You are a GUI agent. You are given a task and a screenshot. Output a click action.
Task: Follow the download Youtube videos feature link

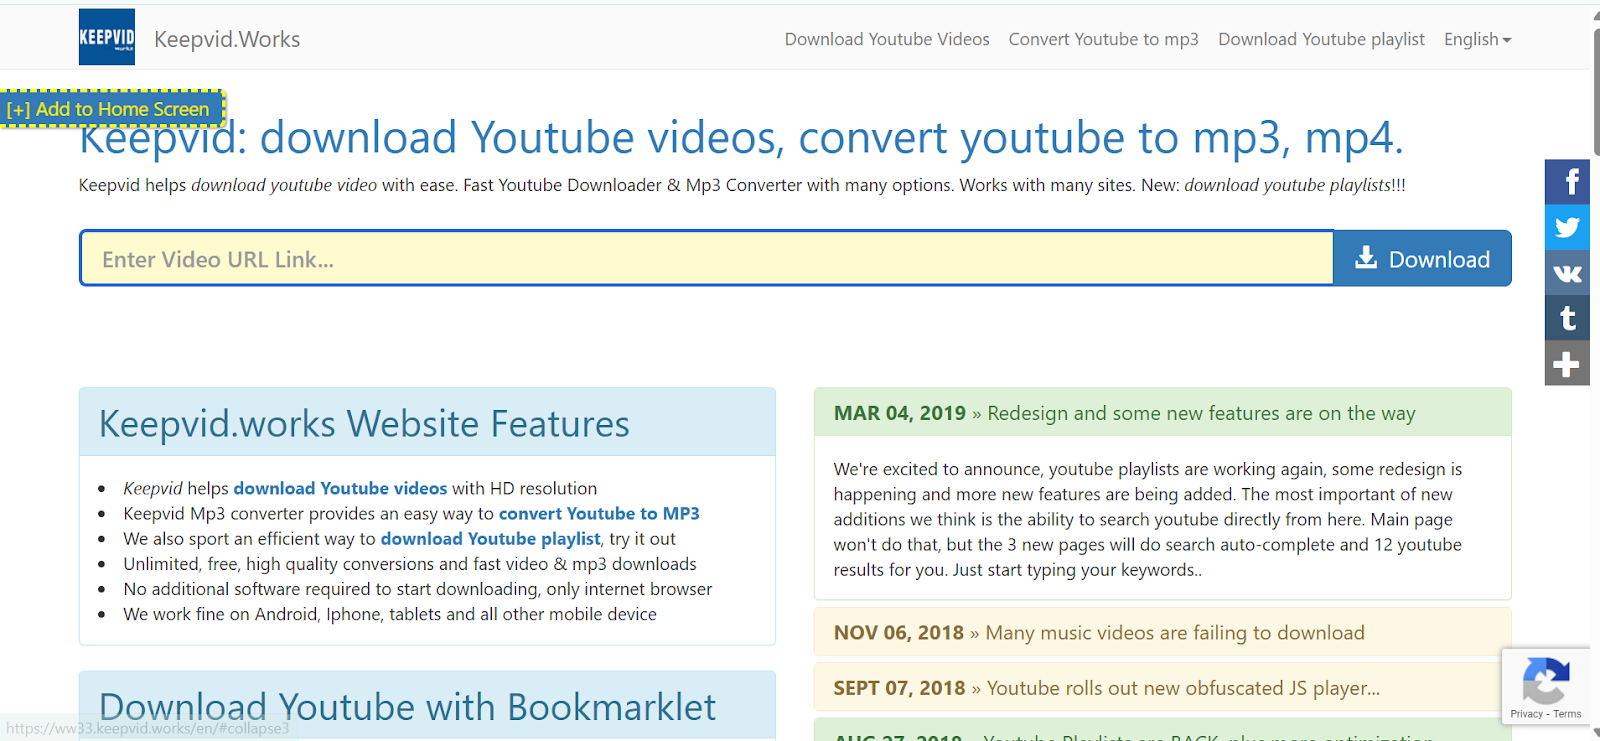pos(340,488)
